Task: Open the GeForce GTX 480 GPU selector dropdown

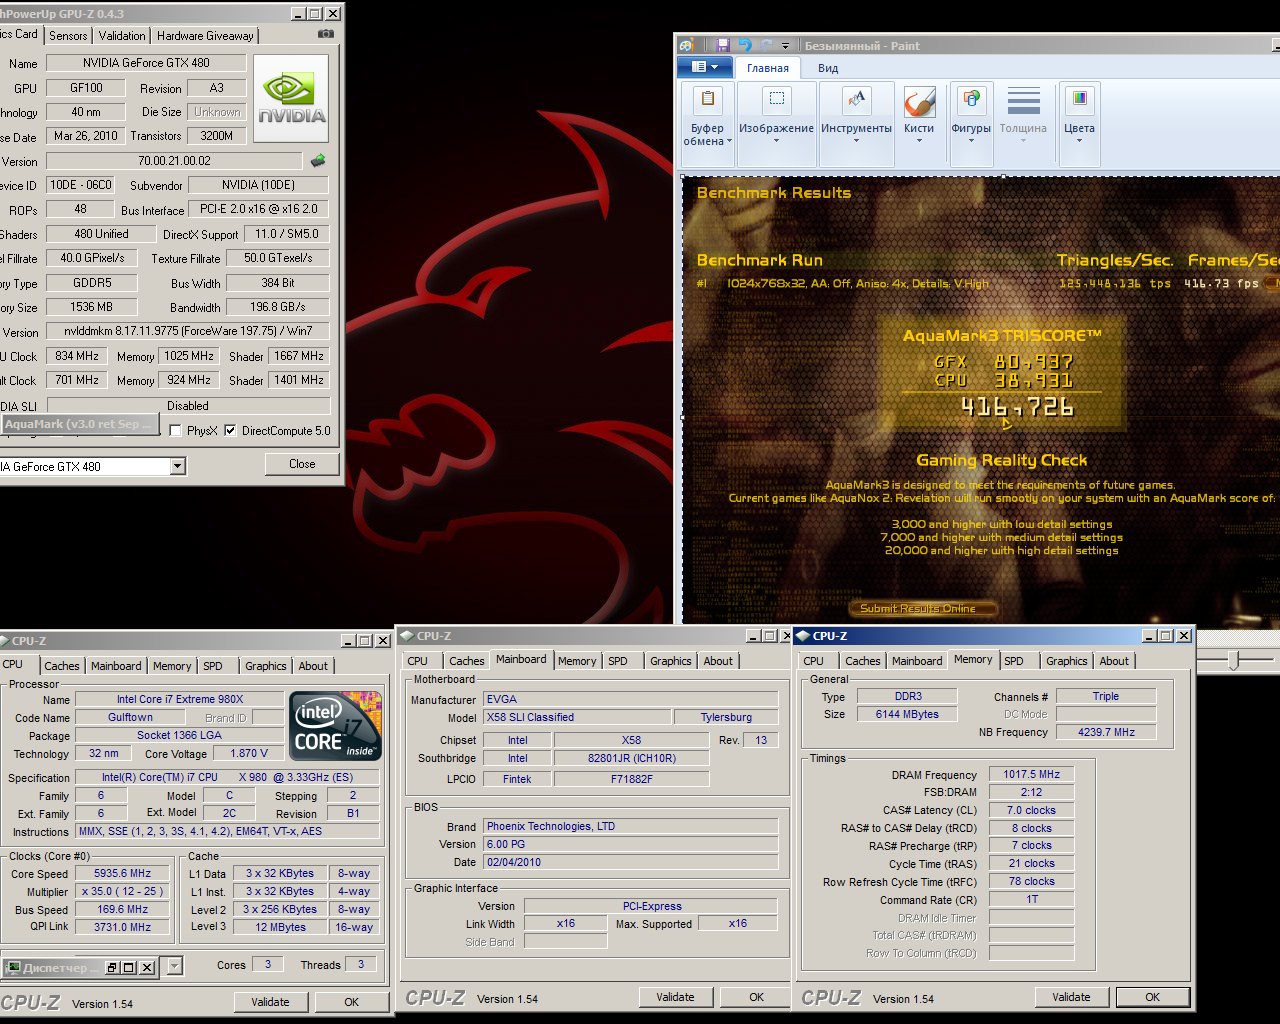Action: [x=177, y=466]
